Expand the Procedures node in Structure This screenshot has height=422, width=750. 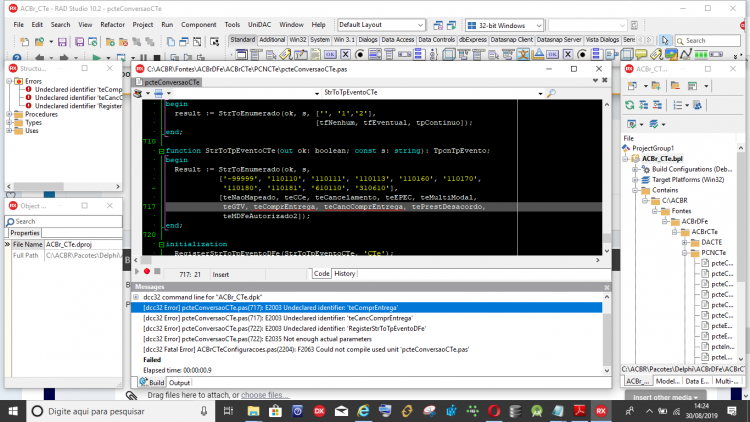9,114
